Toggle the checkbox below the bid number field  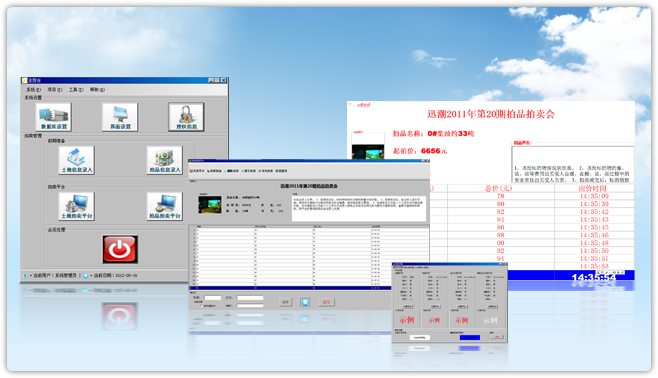tap(202, 306)
